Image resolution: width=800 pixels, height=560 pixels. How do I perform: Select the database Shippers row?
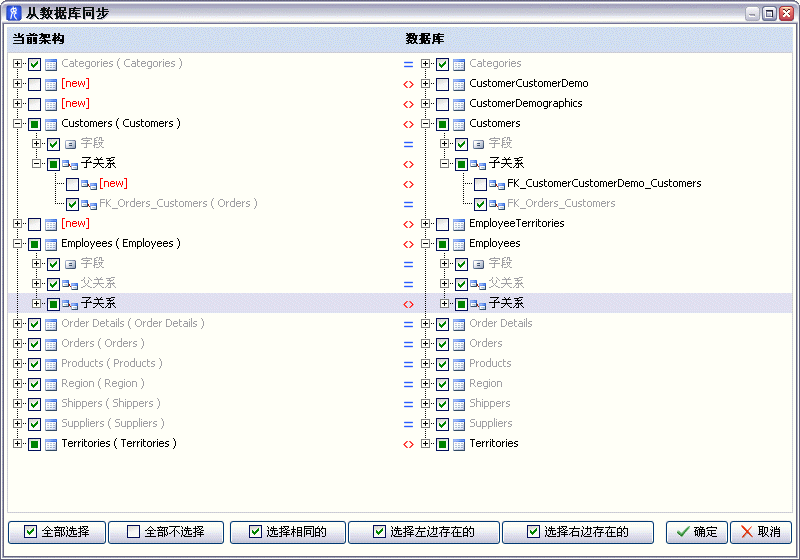coord(489,403)
